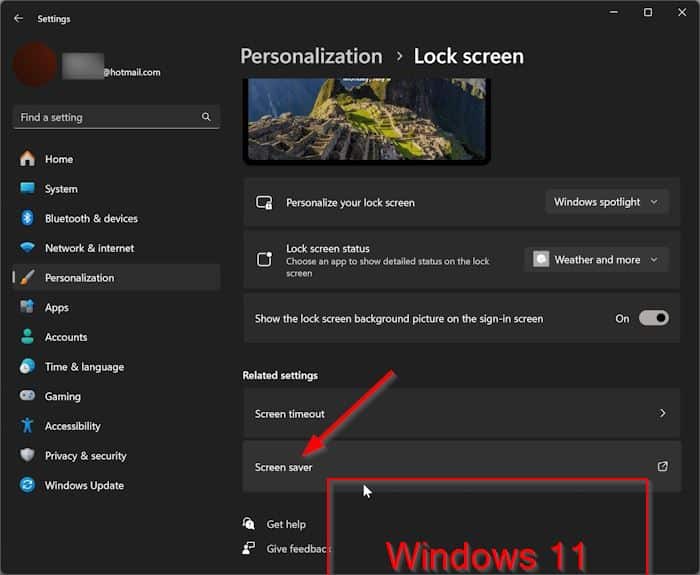
Task: Click the System monitor icon
Action: [27, 188]
